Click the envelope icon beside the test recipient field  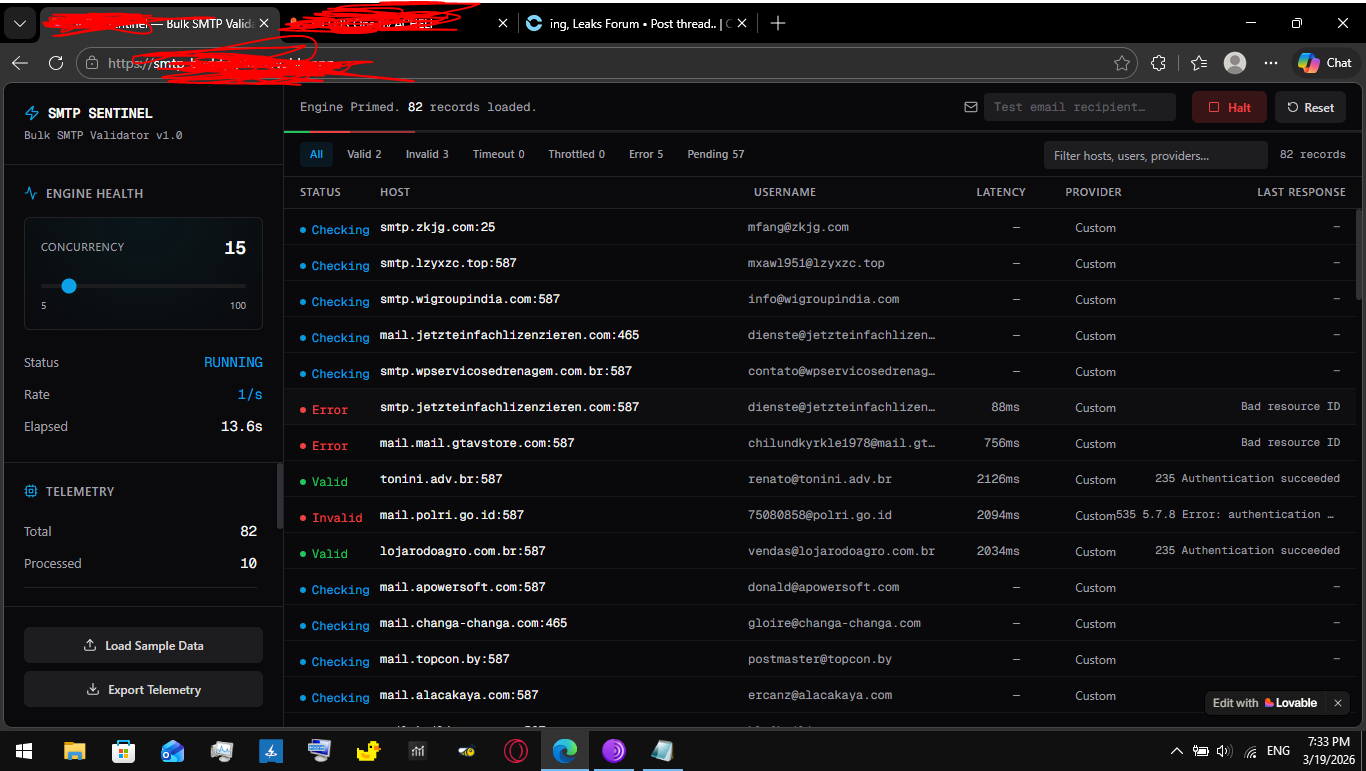tap(970, 107)
